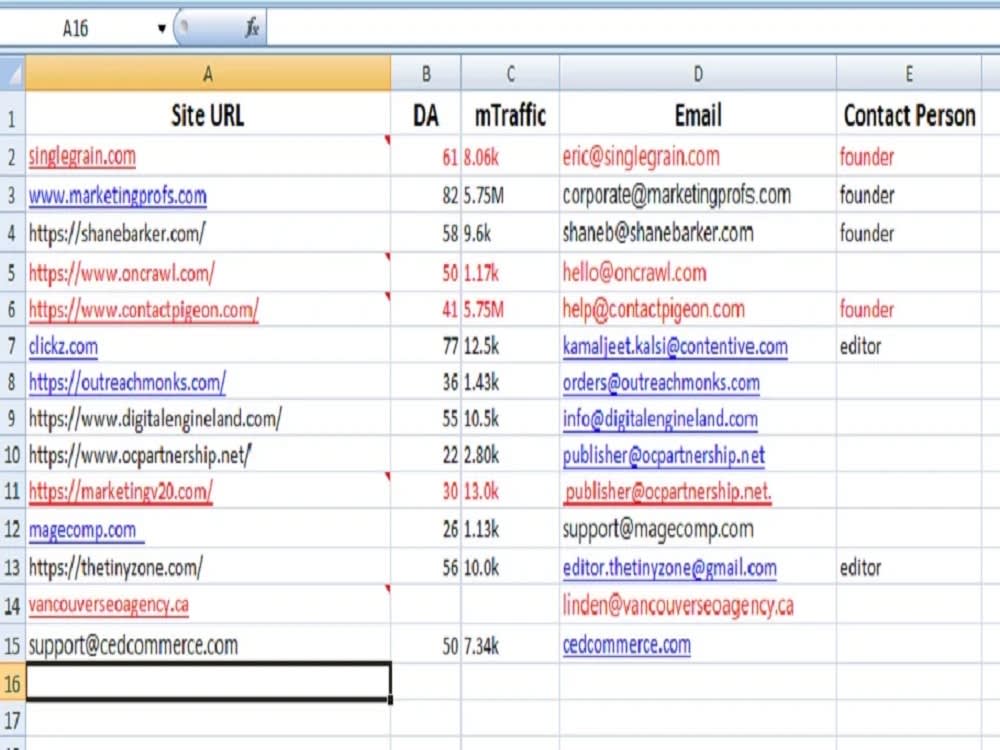Select the editor cell in row 7
The width and height of the screenshot is (1000, 750).
click(x=909, y=346)
